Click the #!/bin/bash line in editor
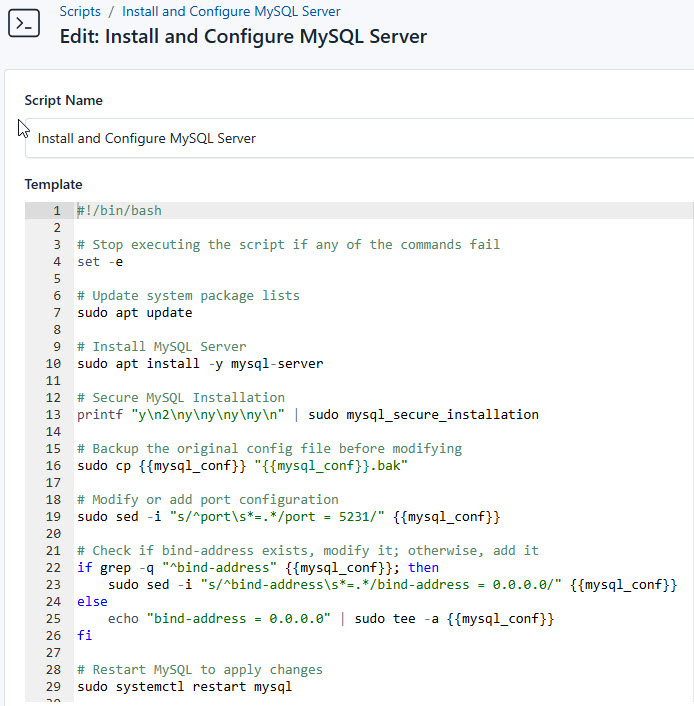This screenshot has height=706, width=694. [x=119, y=211]
